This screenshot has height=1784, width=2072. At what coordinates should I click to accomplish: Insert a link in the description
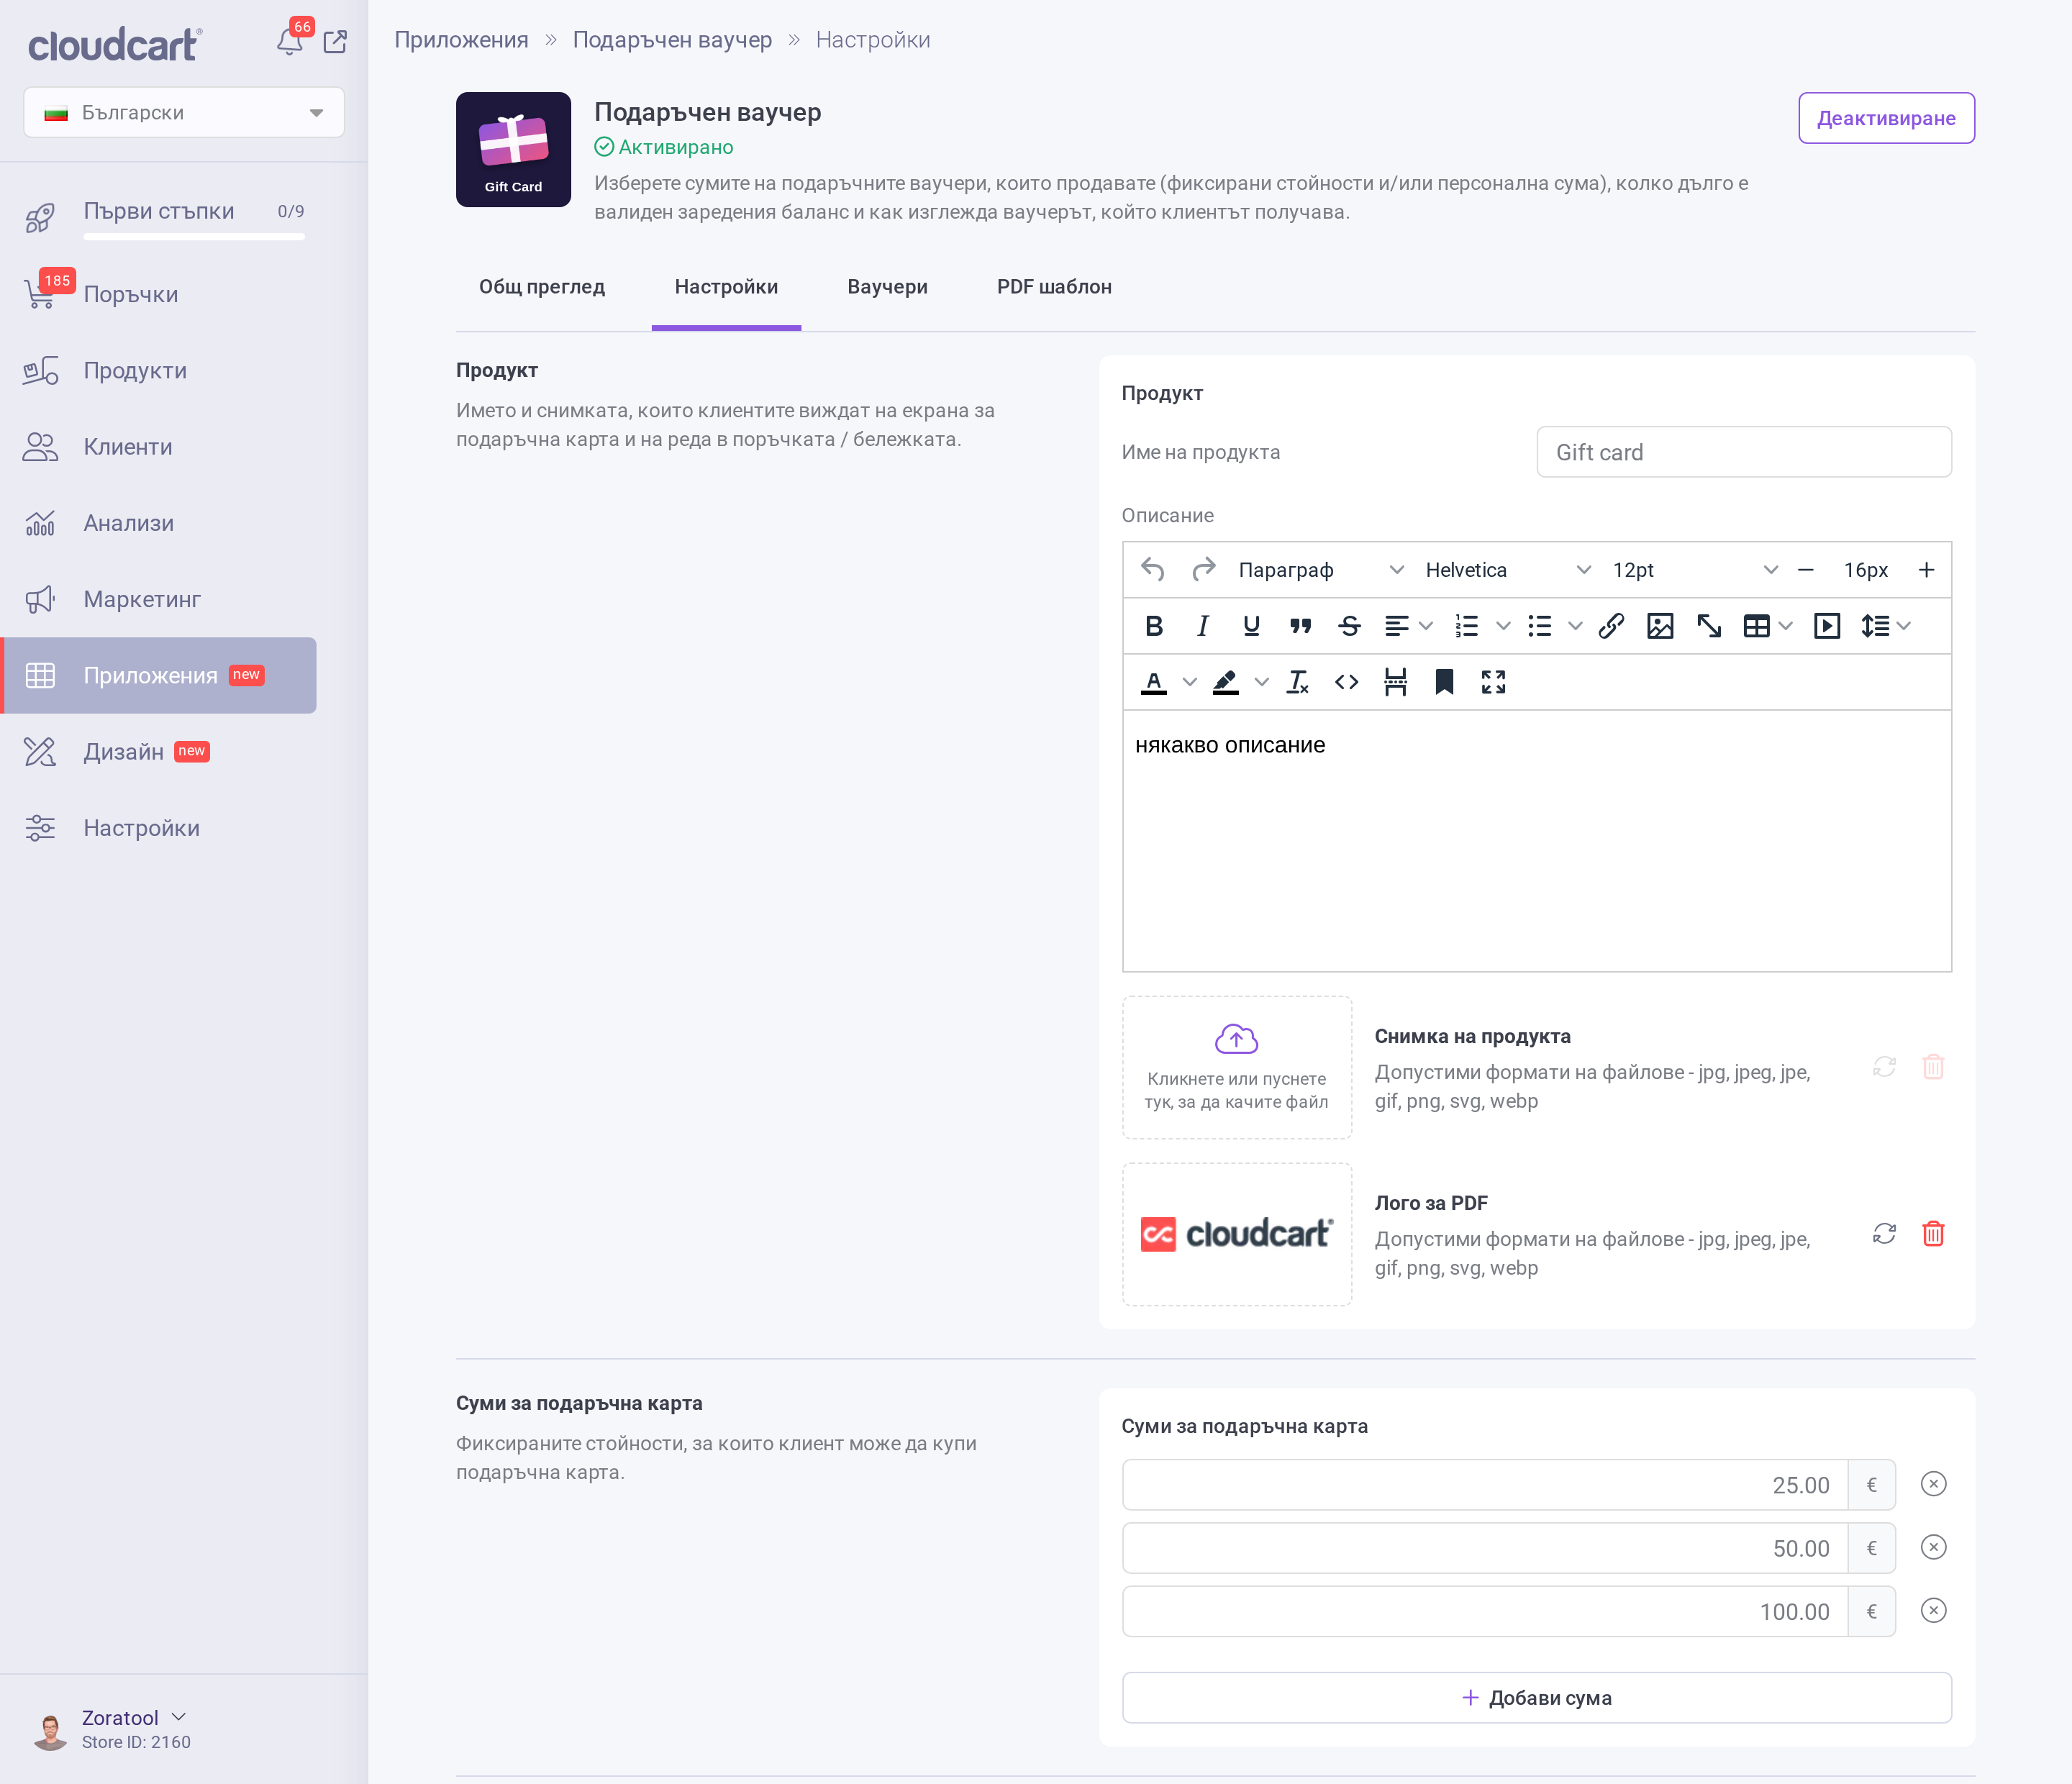1611,626
